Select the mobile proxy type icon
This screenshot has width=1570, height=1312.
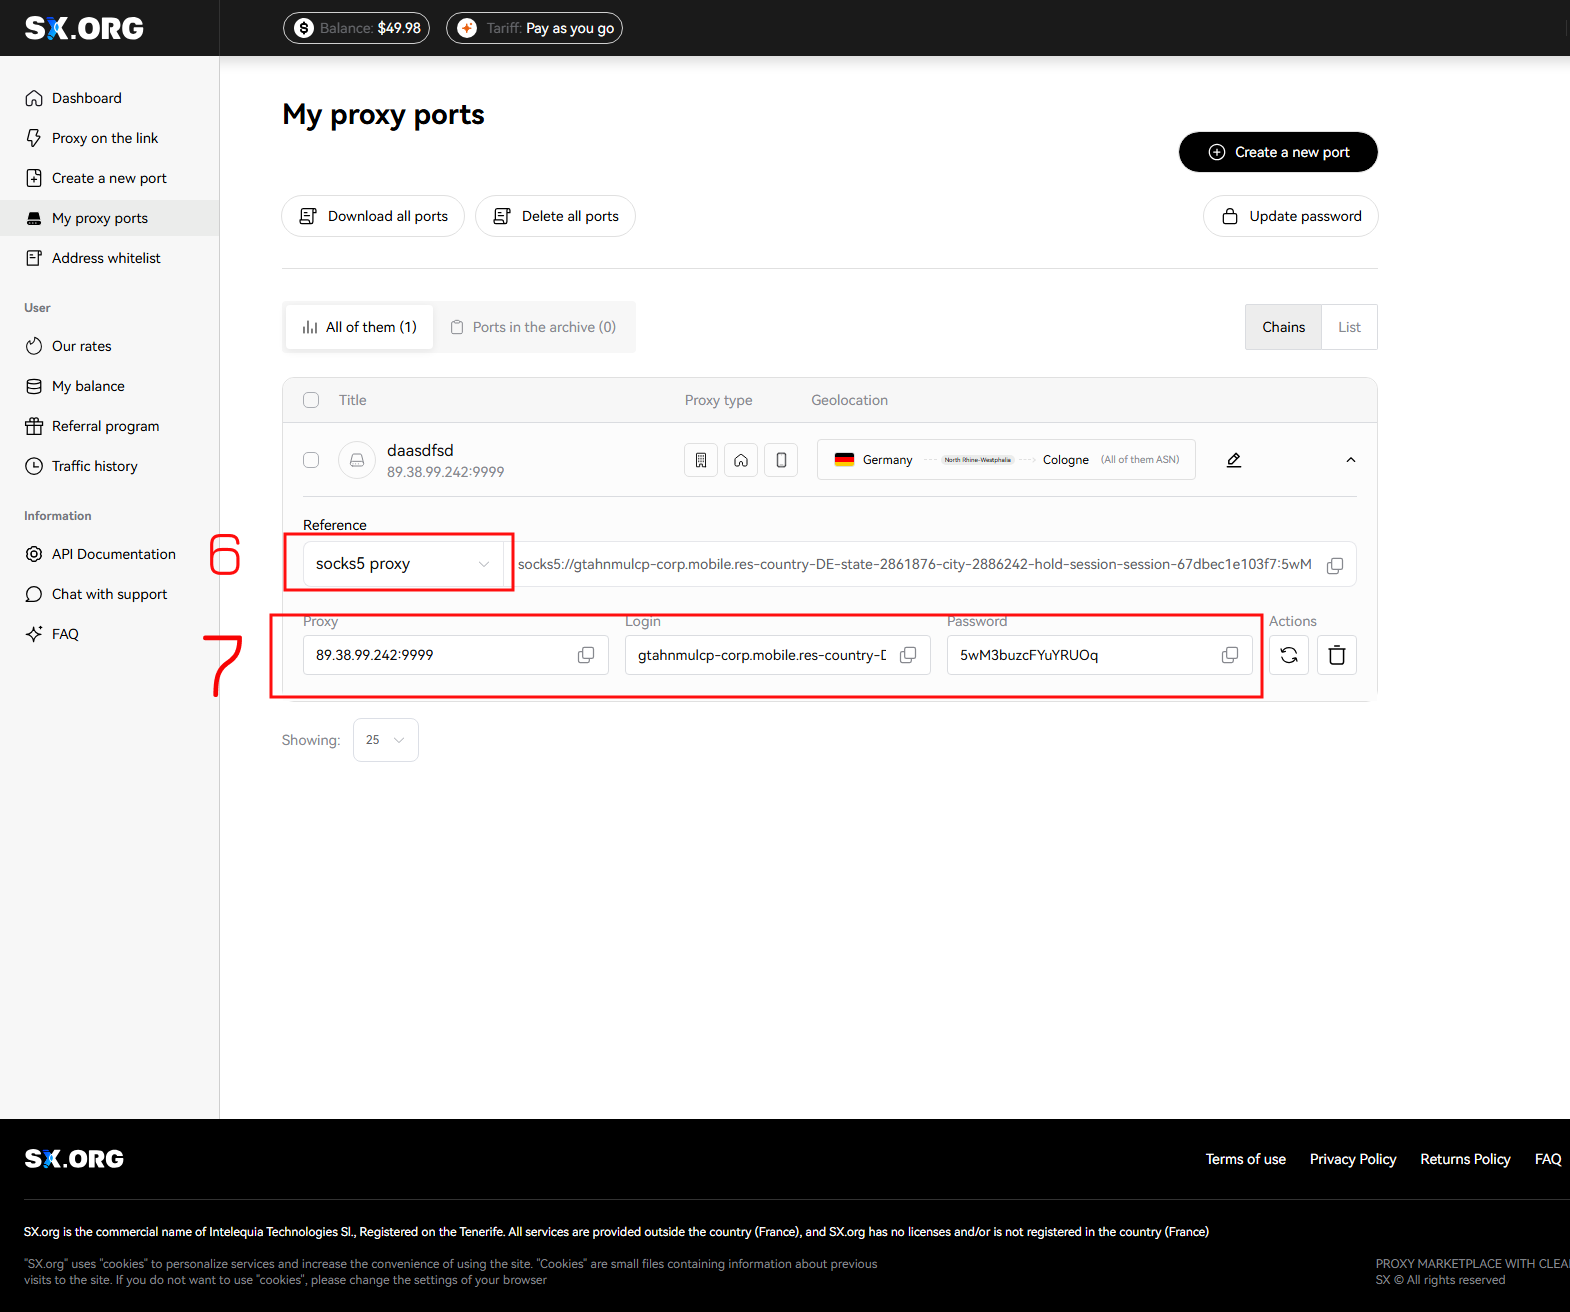coord(781,460)
